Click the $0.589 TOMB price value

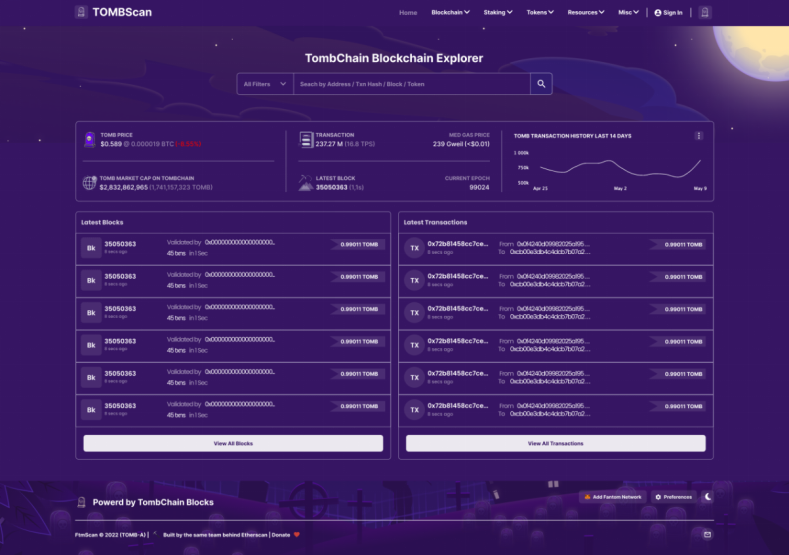[111, 144]
